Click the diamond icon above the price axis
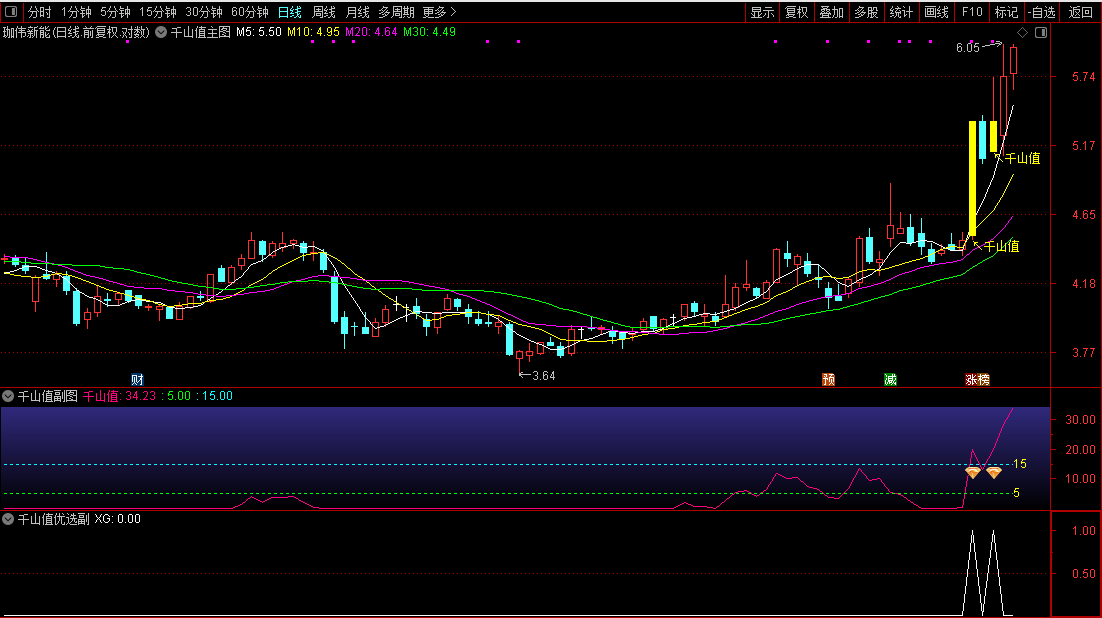Image resolution: width=1102 pixels, height=618 pixels. [x=1023, y=32]
